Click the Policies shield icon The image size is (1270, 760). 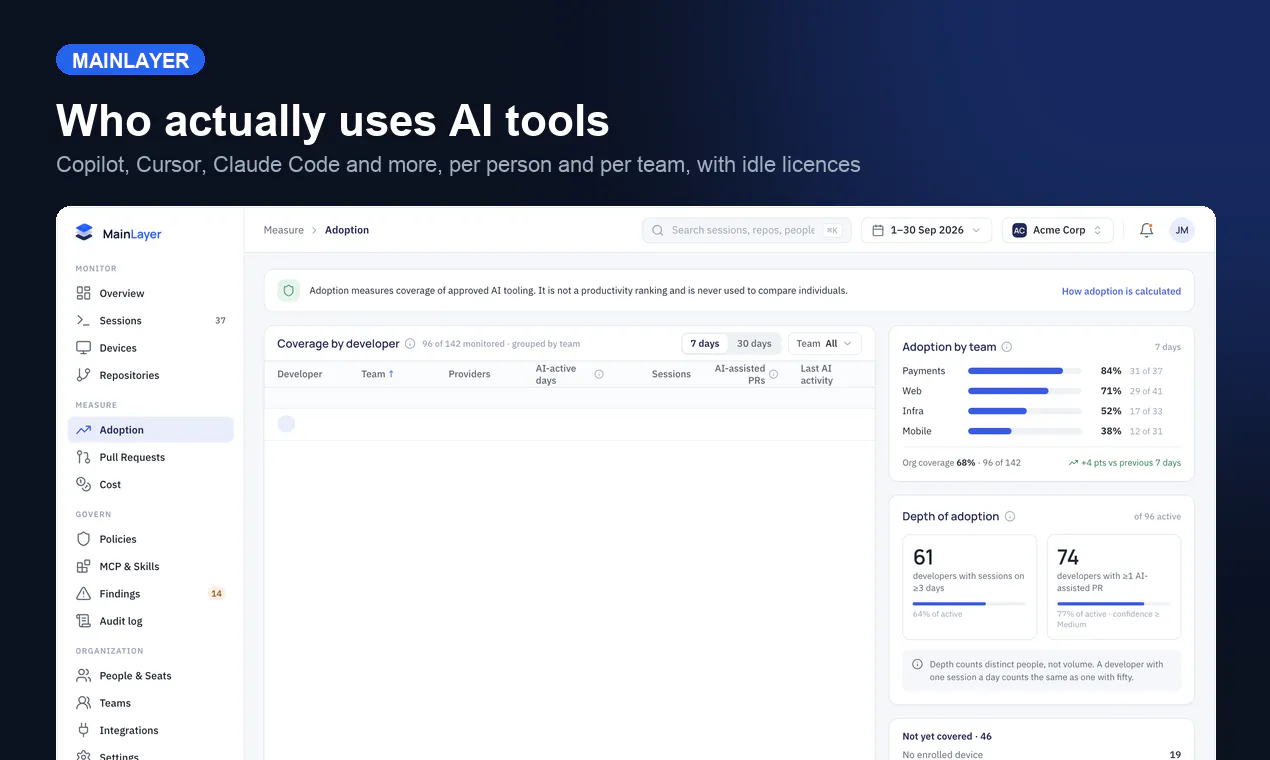[x=84, y=539]
